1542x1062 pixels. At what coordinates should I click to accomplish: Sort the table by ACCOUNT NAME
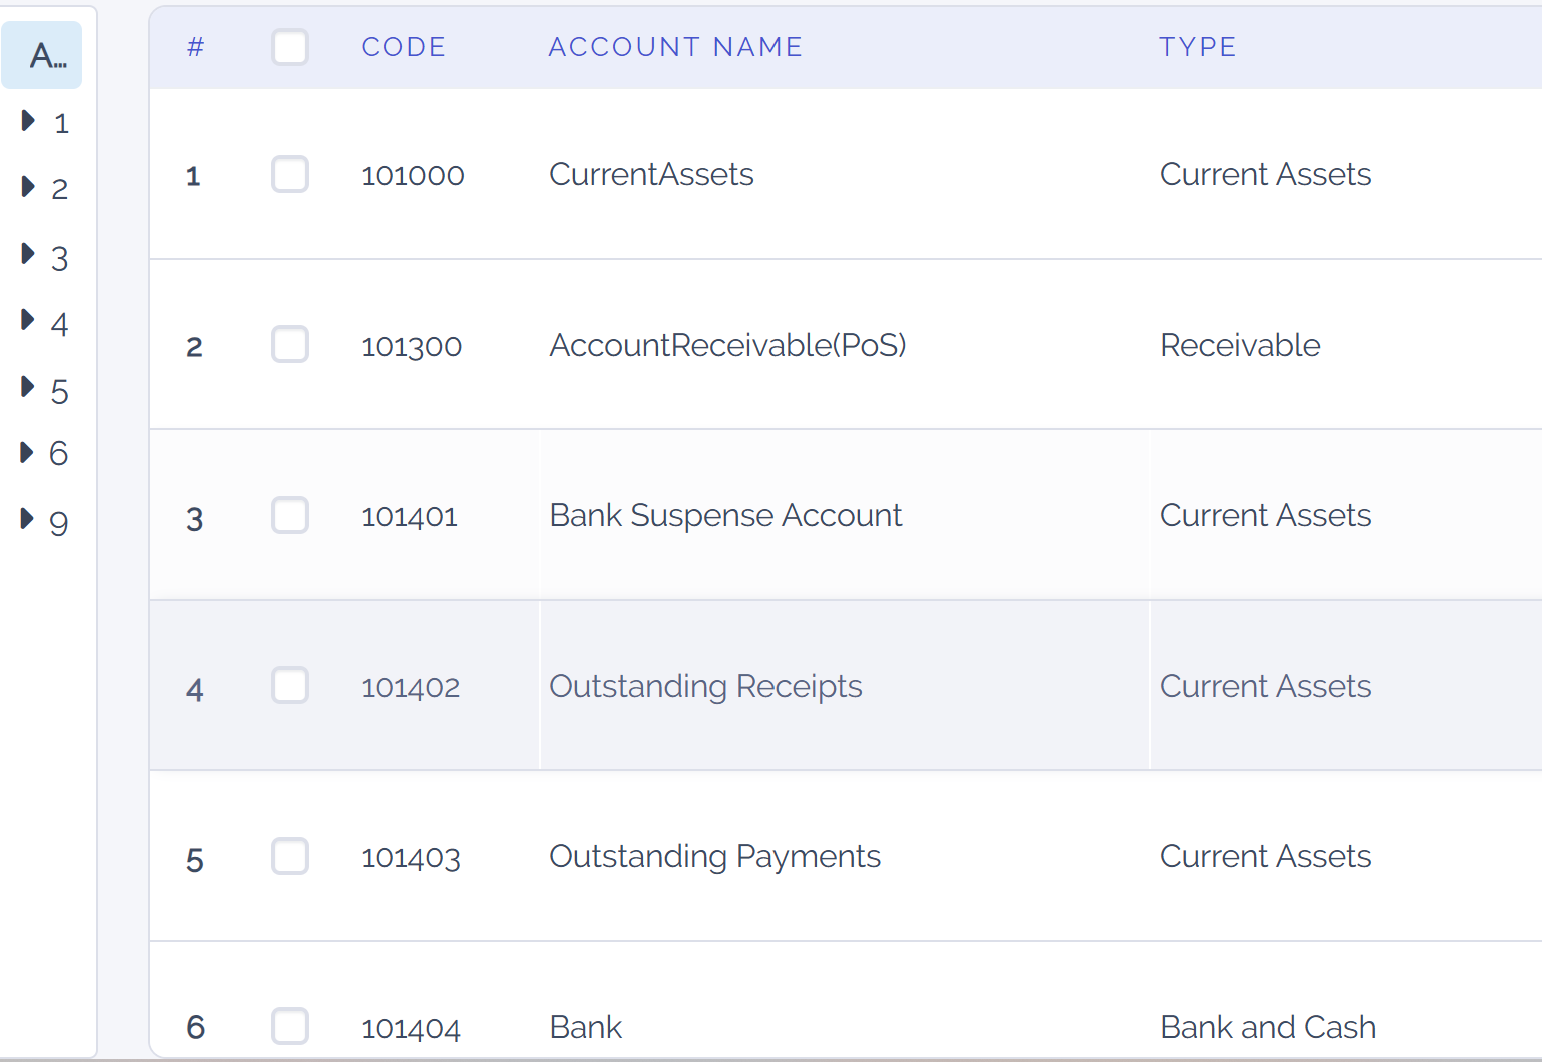pyautogui.click(x=675, y=46)
